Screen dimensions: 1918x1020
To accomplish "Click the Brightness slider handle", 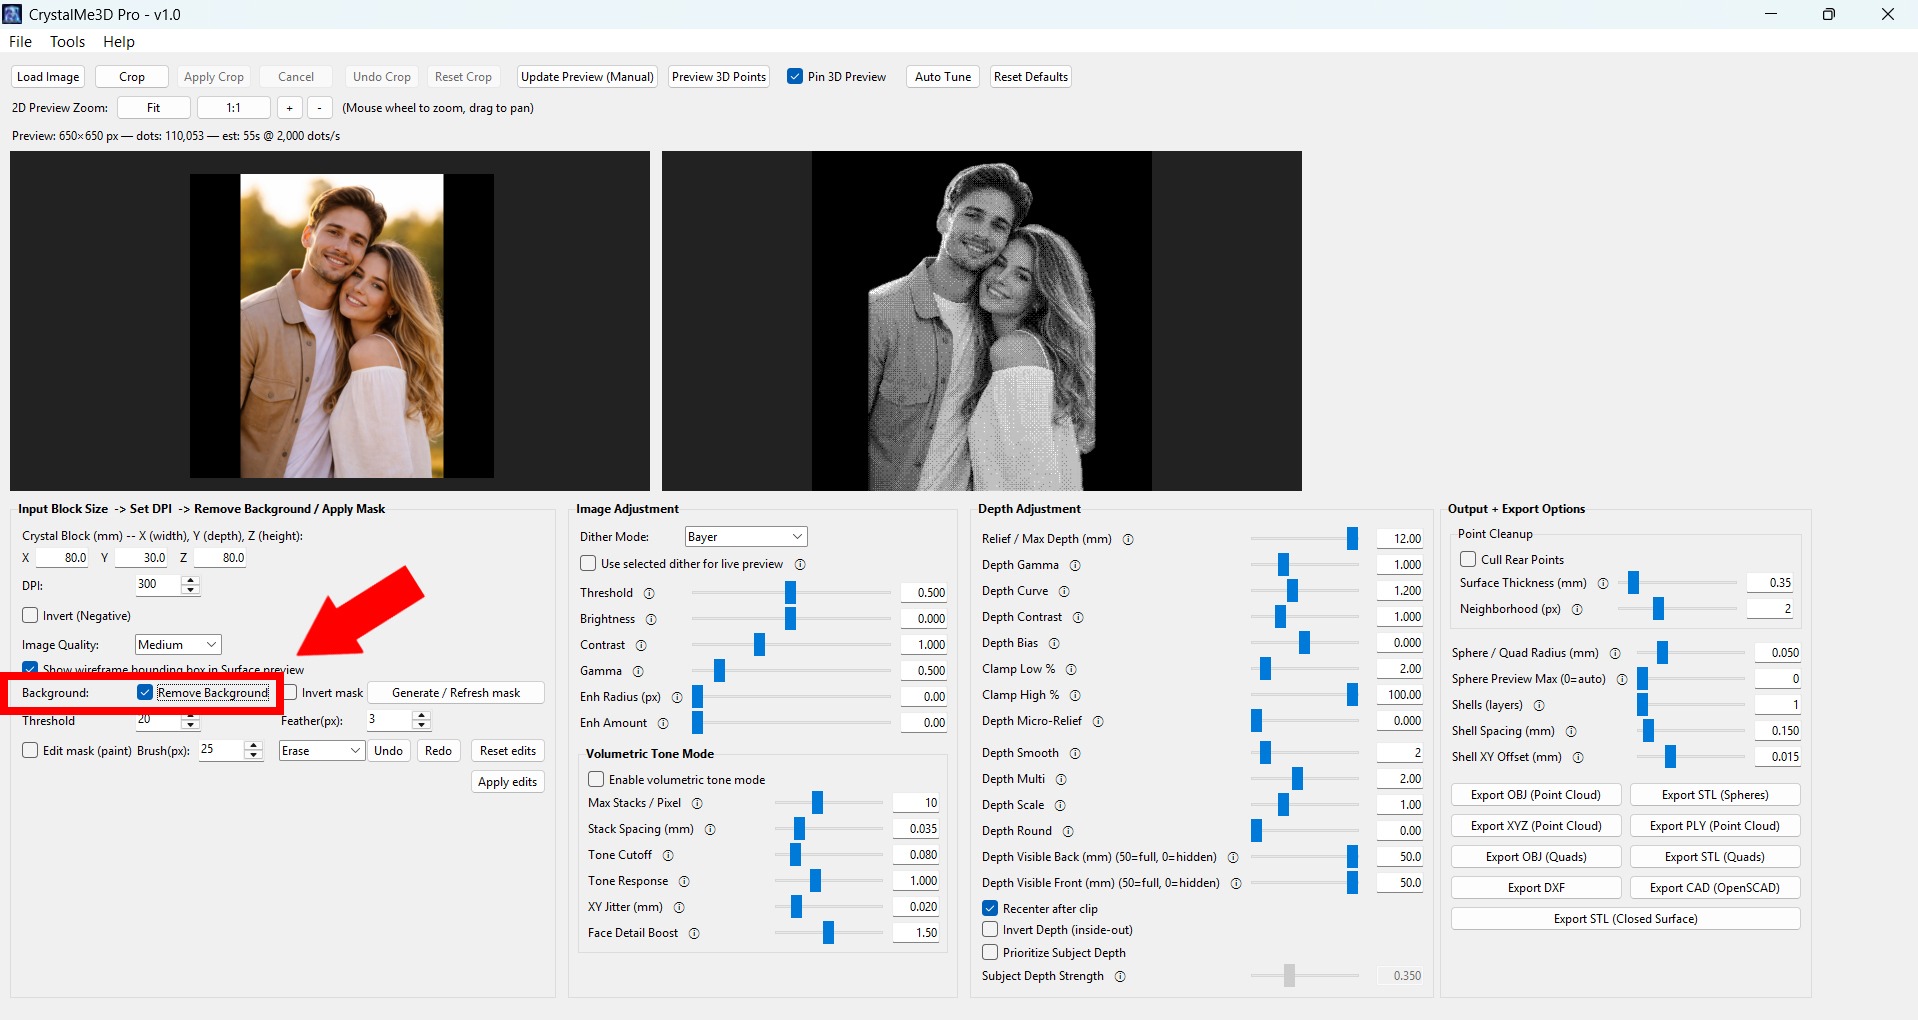I will [790, 619].
